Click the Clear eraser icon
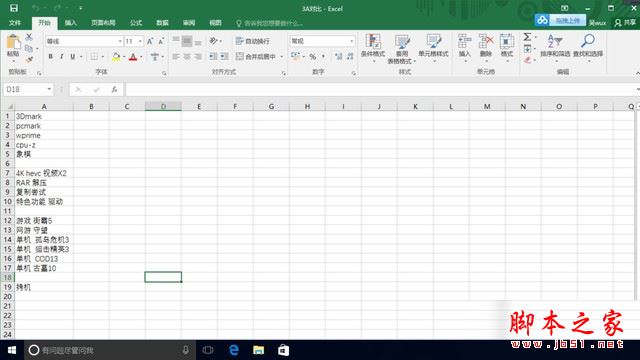 pos(527,60)
